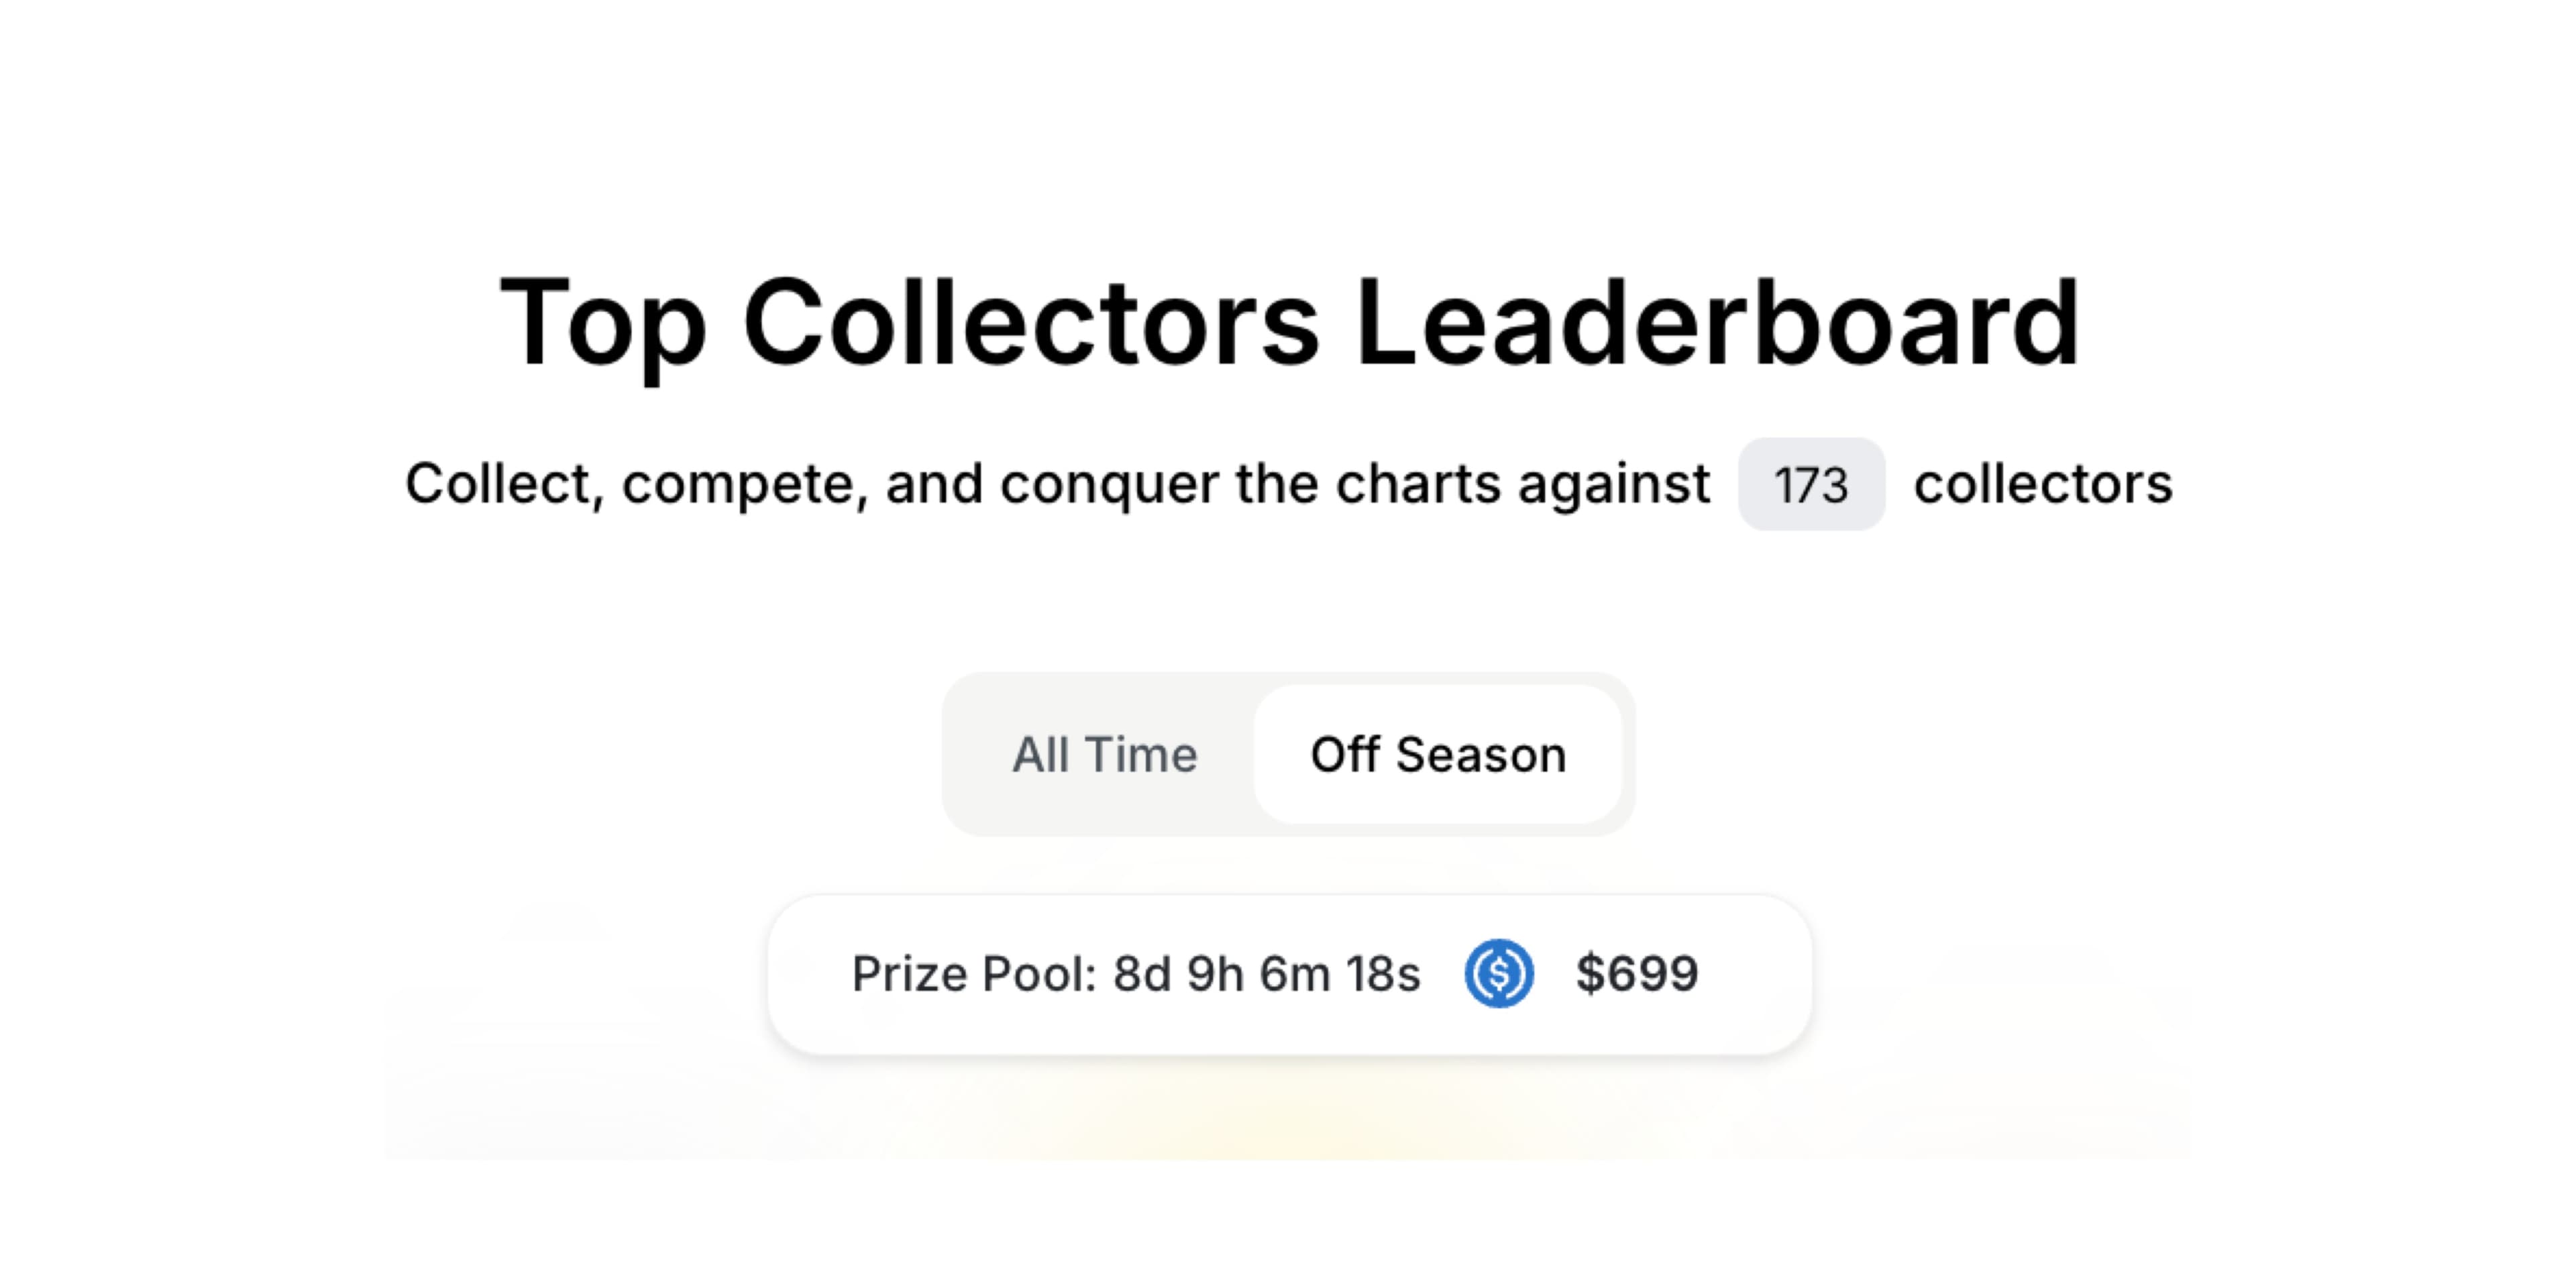Click the 173 collectors count badge
Screen dimensions: 2576x1288
point(1811,484)
